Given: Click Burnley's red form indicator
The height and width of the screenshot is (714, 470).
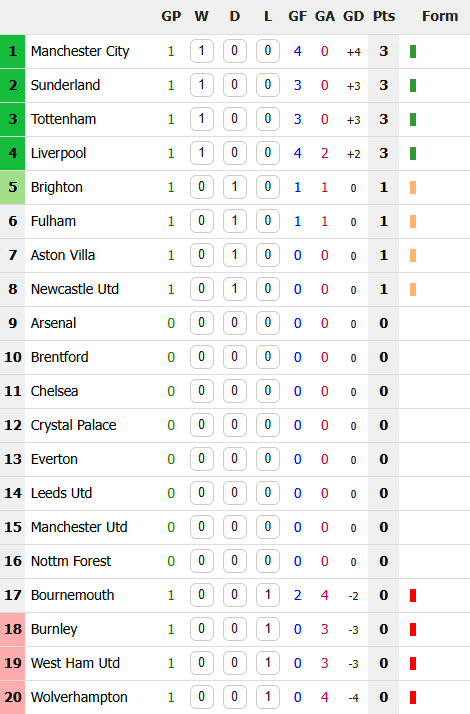Looking at the screenshot, I should [413, 630].
